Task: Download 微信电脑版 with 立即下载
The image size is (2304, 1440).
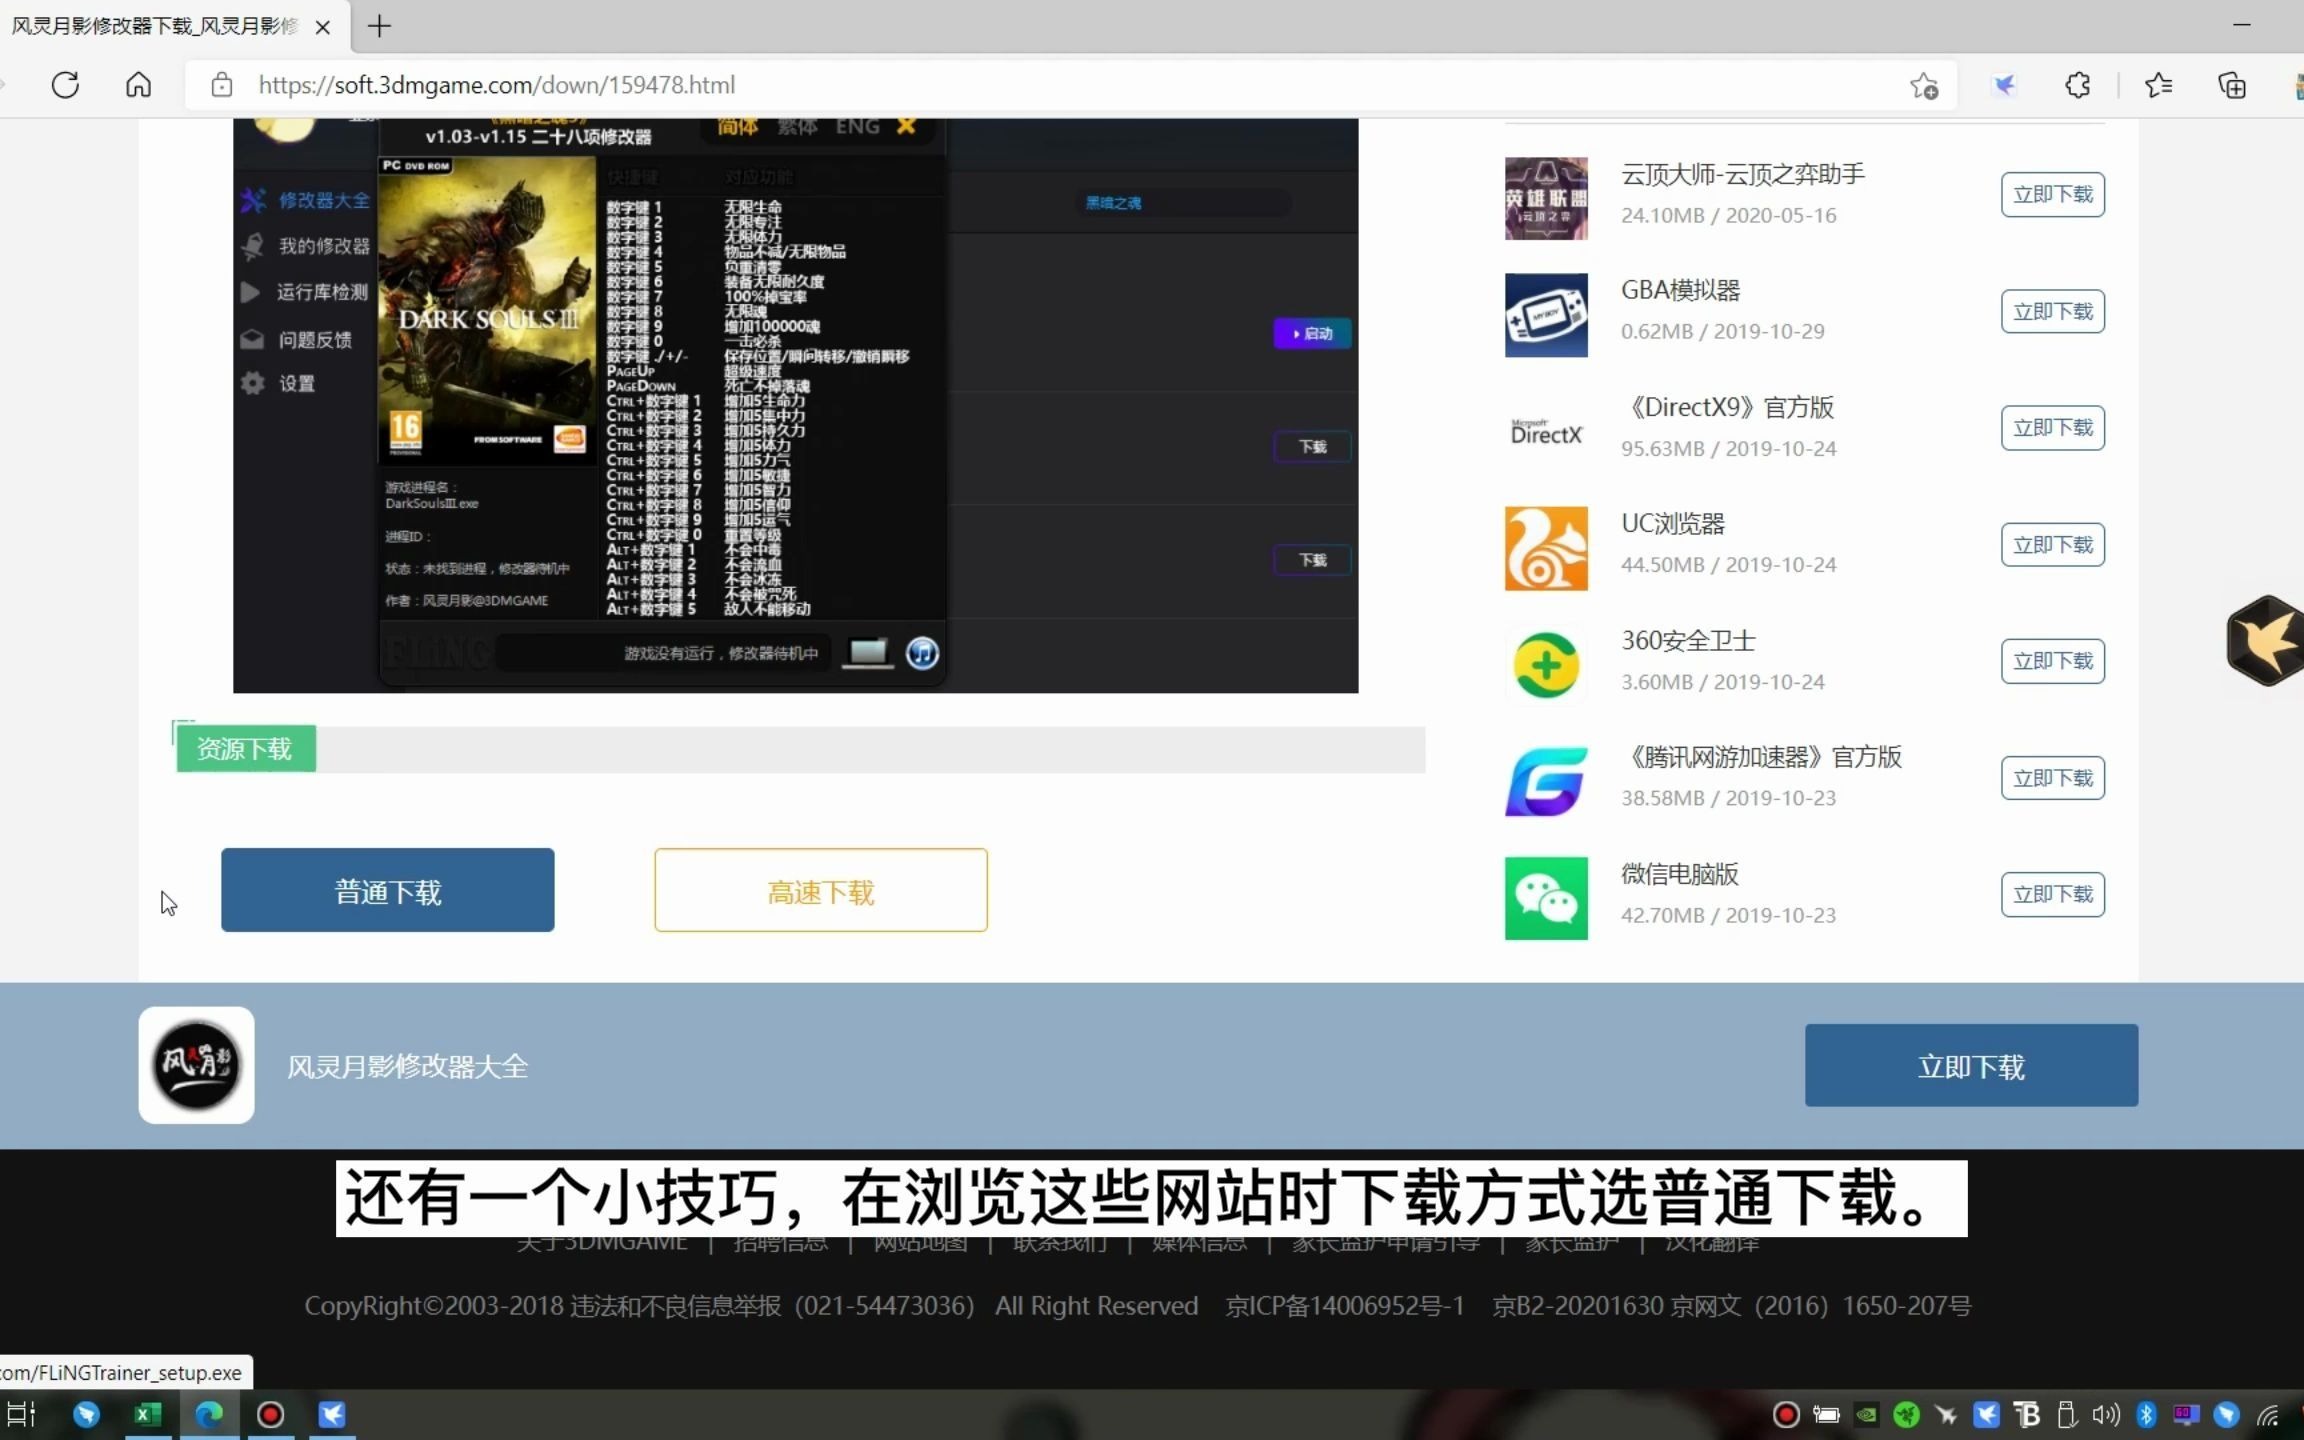Action: [x=2052, y=894]
